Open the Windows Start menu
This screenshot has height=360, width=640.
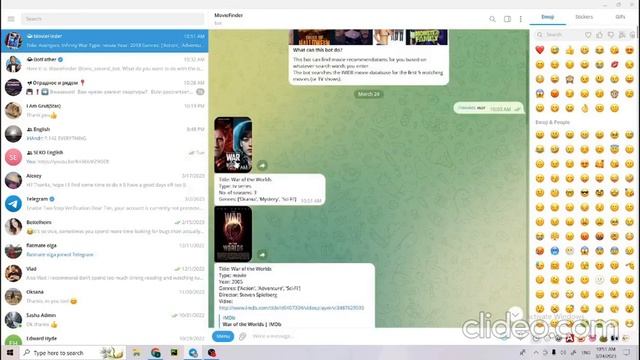(10, 352)
